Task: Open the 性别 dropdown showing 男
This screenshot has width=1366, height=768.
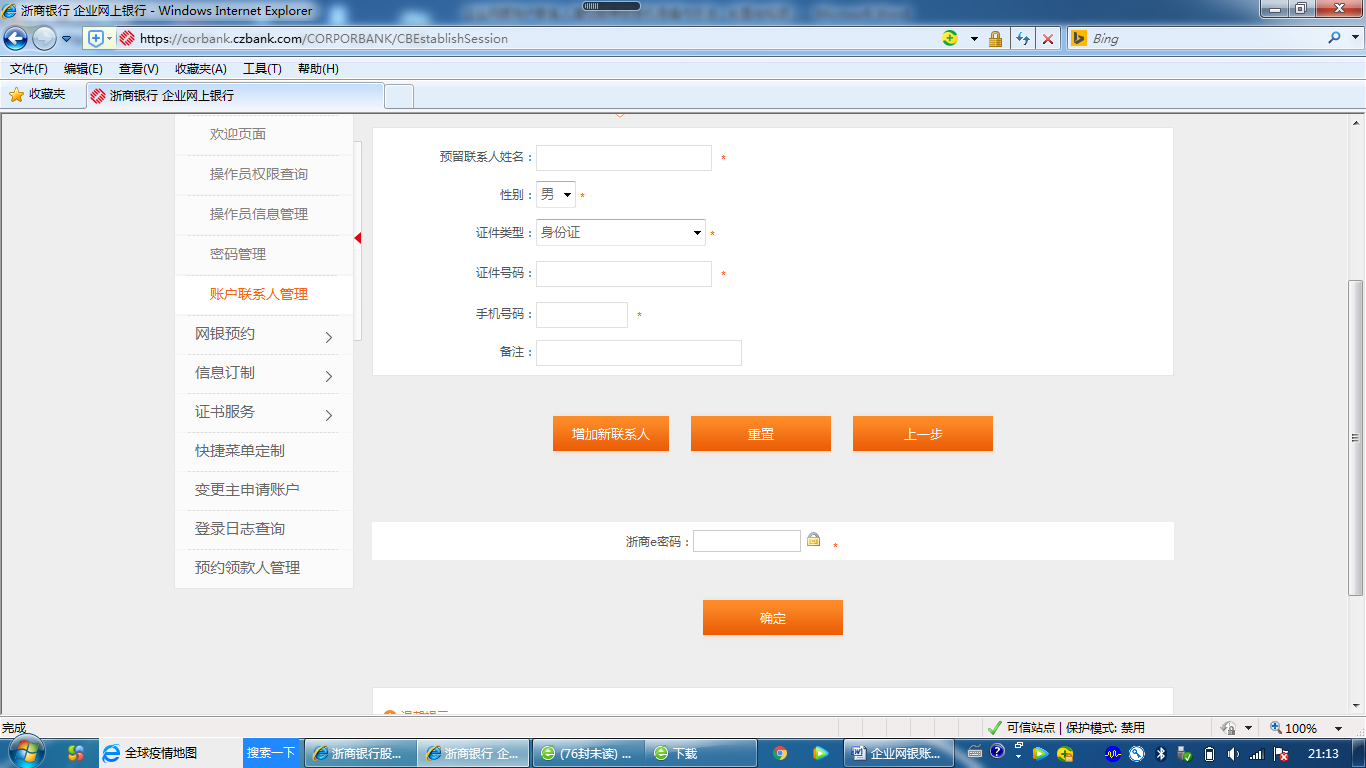Action: coord(556,195)
